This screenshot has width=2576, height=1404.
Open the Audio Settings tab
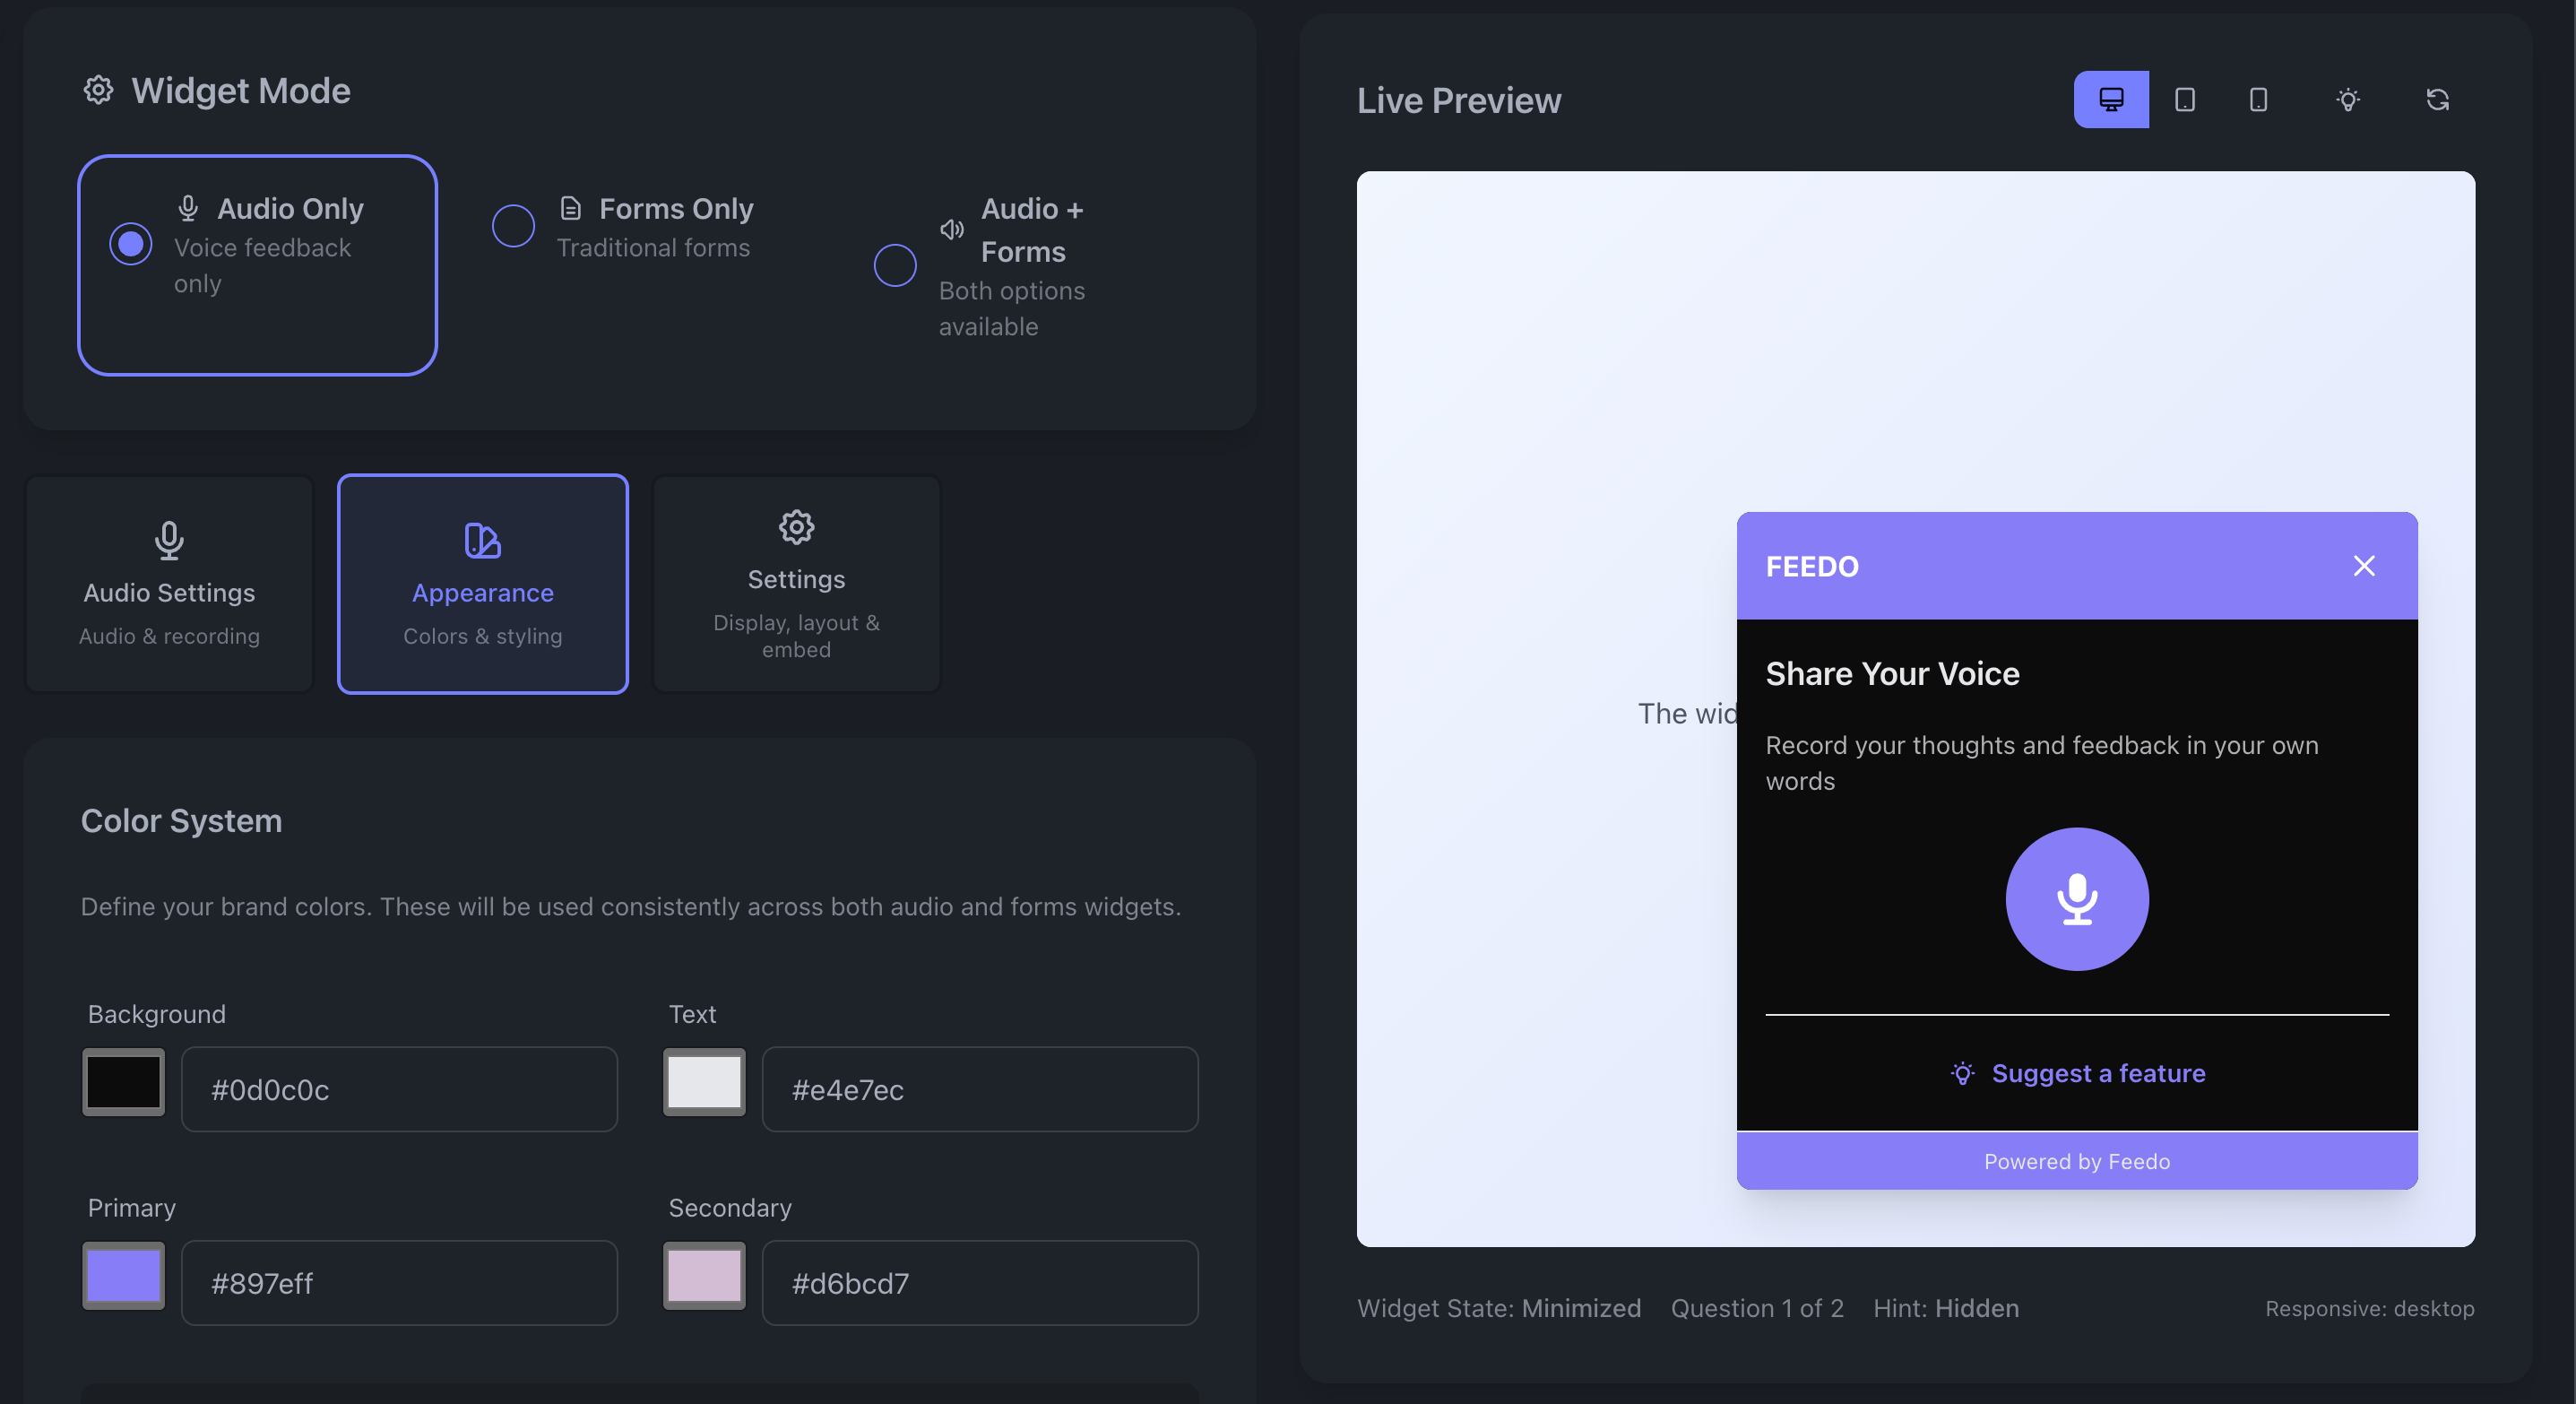[x=169, y=584]
